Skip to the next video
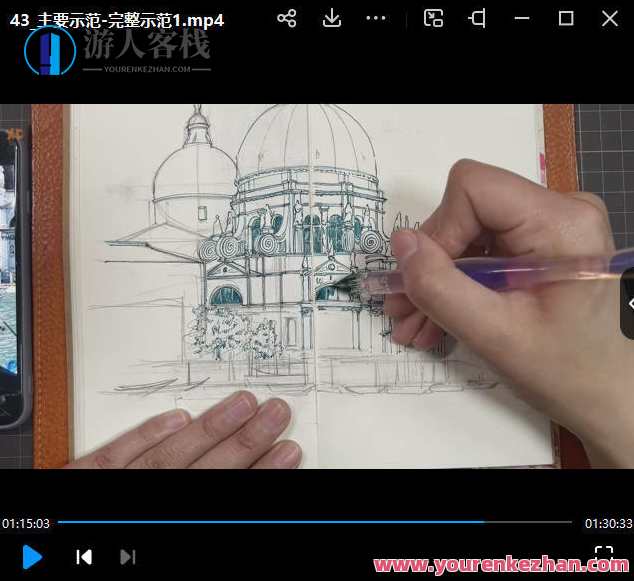This screenshot has width=634, height=581. click(x=127, y=557)
